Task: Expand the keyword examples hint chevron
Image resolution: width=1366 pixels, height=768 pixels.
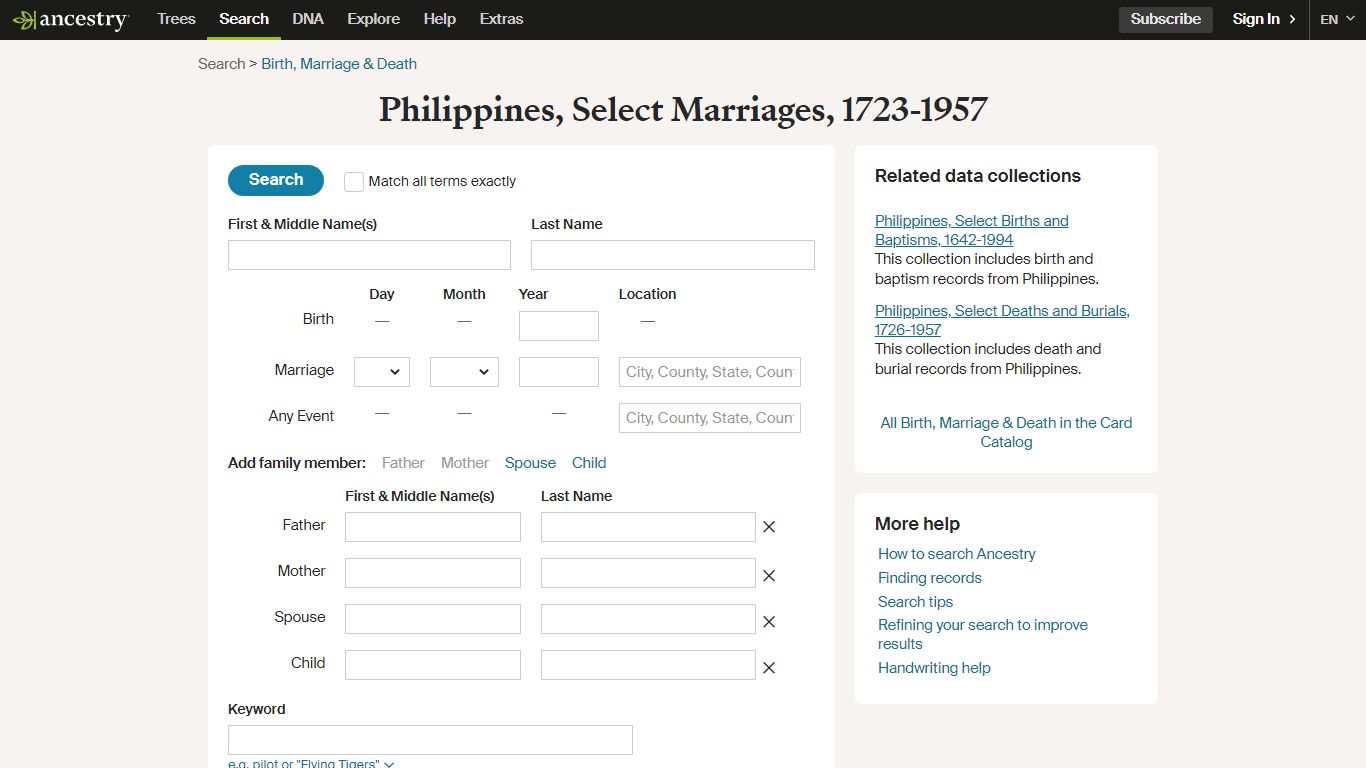Action: click(x=389, y=765)
